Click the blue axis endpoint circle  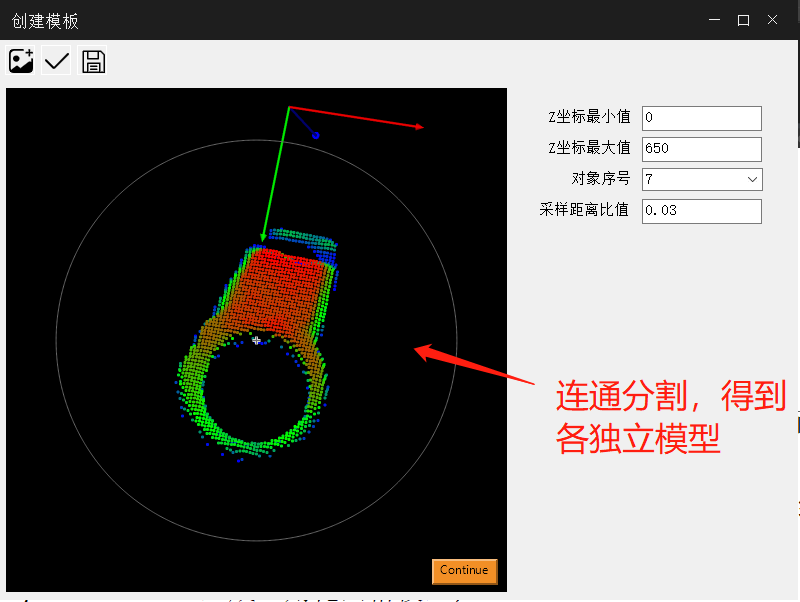[x=316, y=135]
